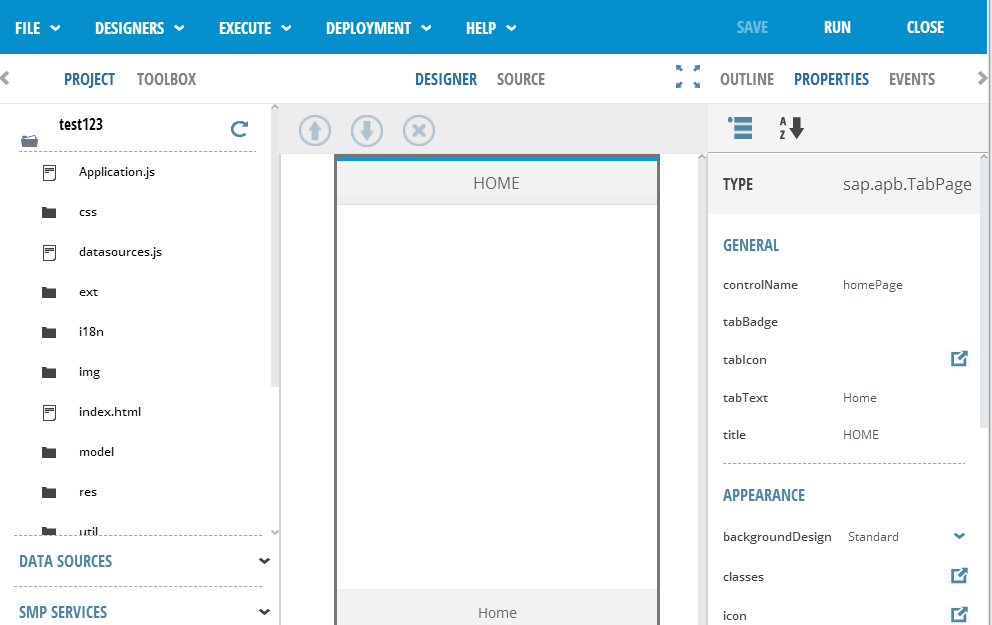Screen dimensions: 992x625
Task: Open the classes editor icon
Action: pyautogui.click(x=959, y=576)
